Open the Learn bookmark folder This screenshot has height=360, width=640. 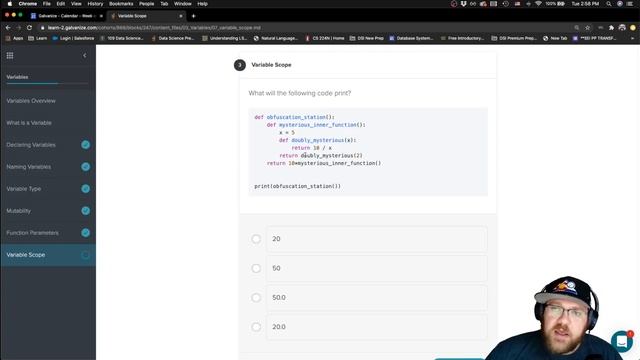click(38, 38)
